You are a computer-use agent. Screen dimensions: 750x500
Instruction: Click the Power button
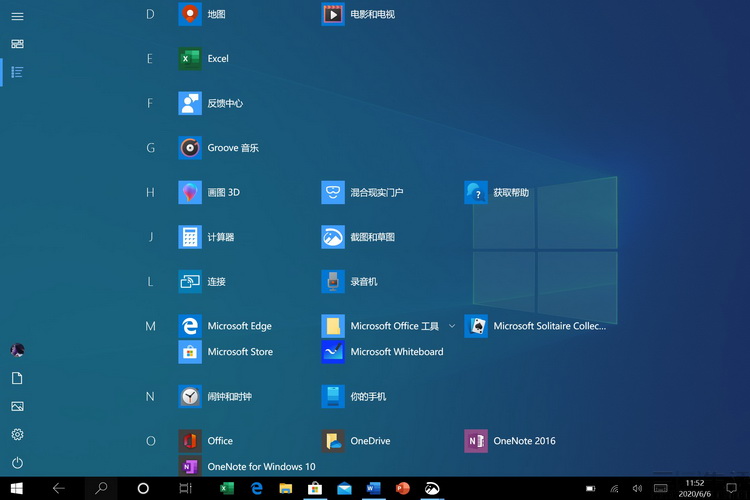17,463
